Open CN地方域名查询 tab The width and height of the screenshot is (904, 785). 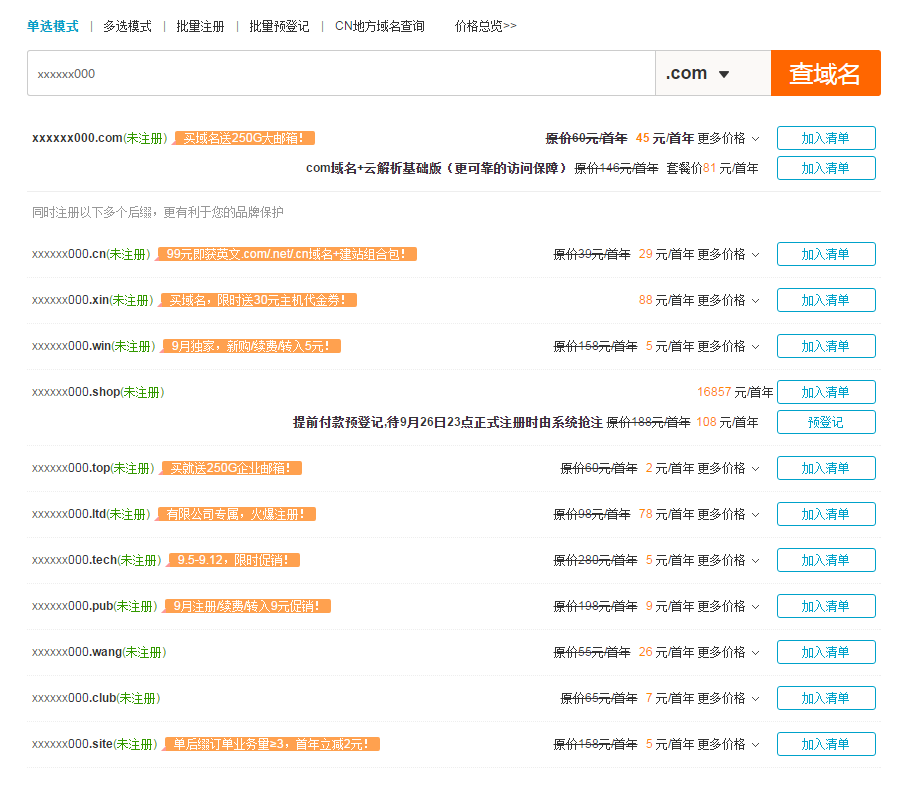(379, 26)
